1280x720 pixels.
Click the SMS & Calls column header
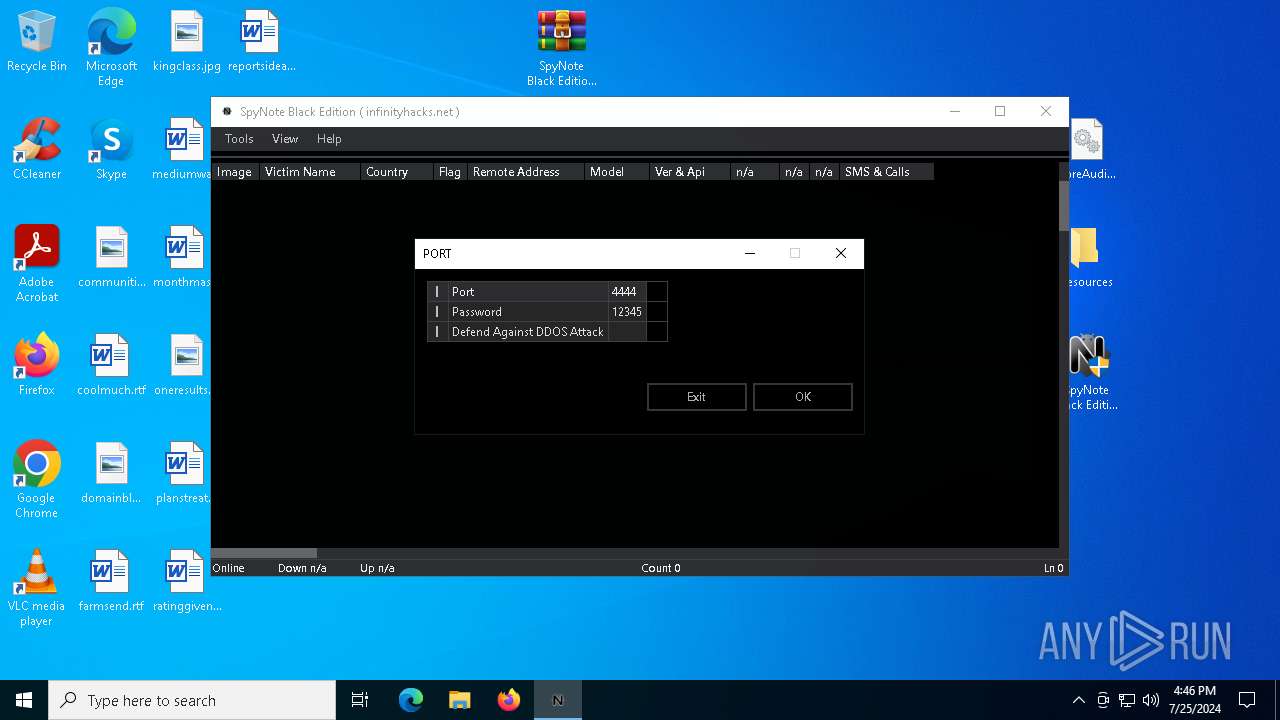click(x=887, y=172)
